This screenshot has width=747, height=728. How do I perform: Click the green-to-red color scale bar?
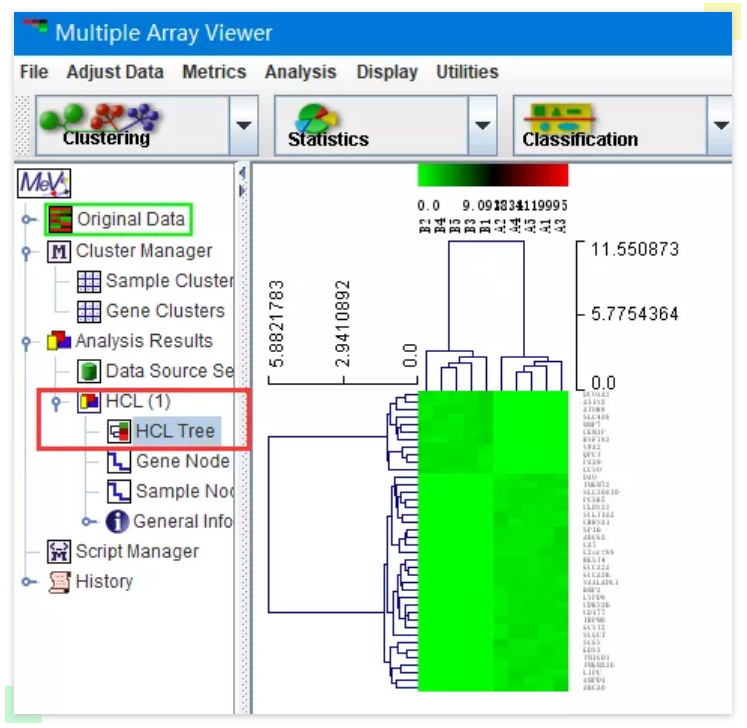pyautogui.click(x=492, y=175)
